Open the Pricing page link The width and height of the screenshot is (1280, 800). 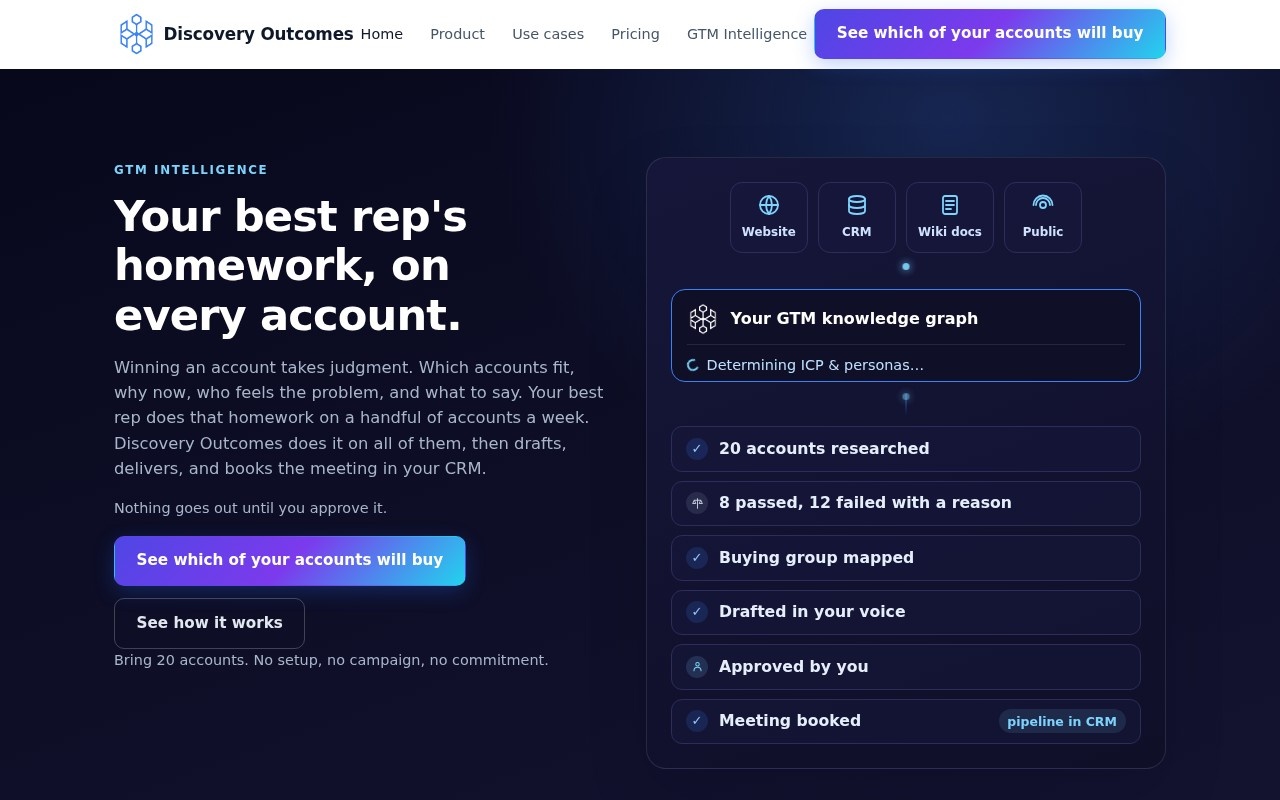[x=635, y=34]
